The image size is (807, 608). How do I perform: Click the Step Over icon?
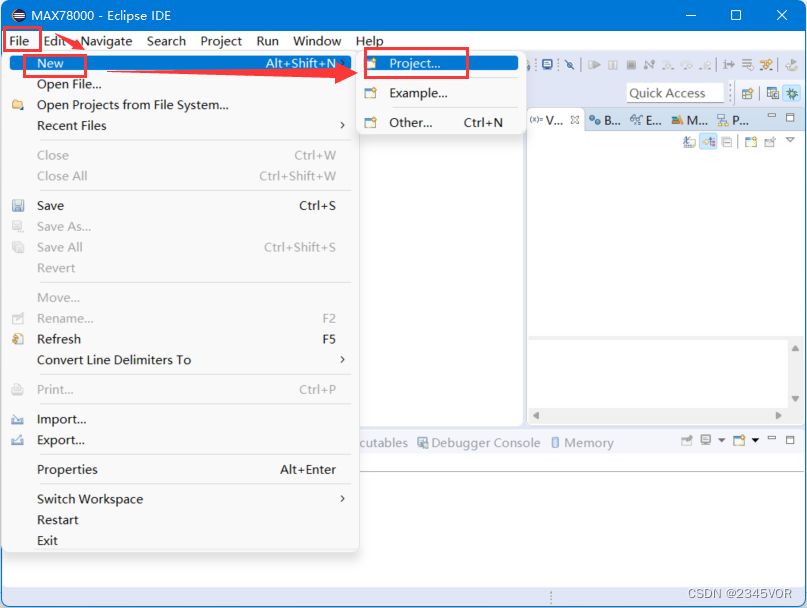click(687, 65)
